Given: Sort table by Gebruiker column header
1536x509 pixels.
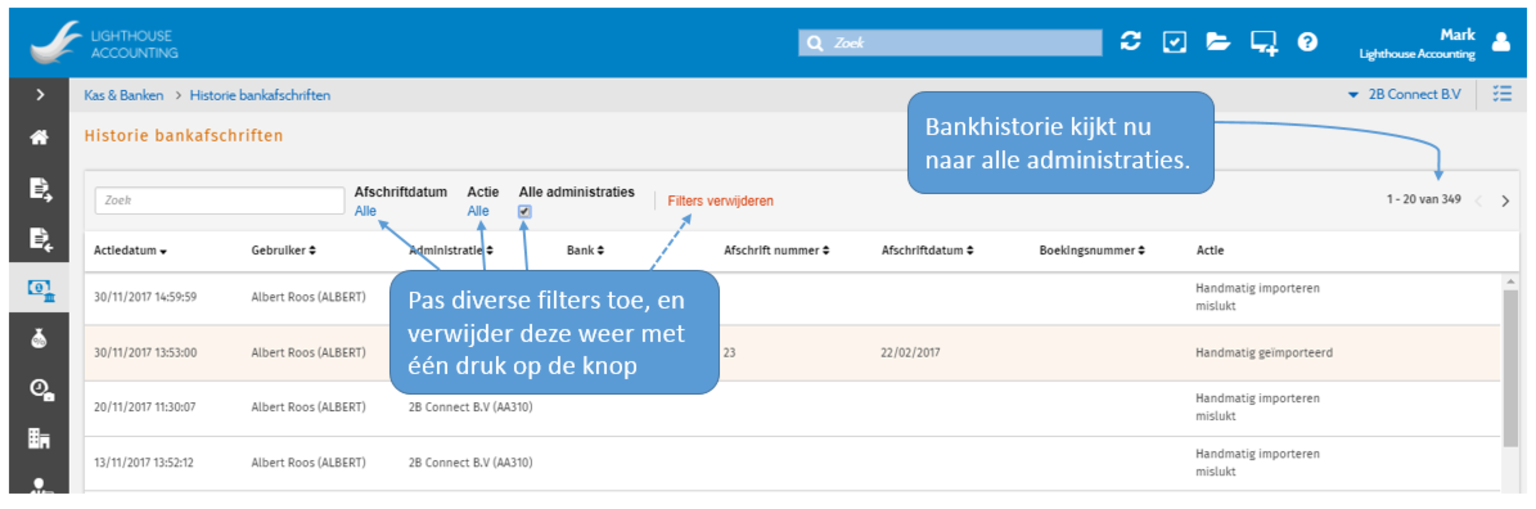Looking at the screenshot, I should click(x=283, y=251).
